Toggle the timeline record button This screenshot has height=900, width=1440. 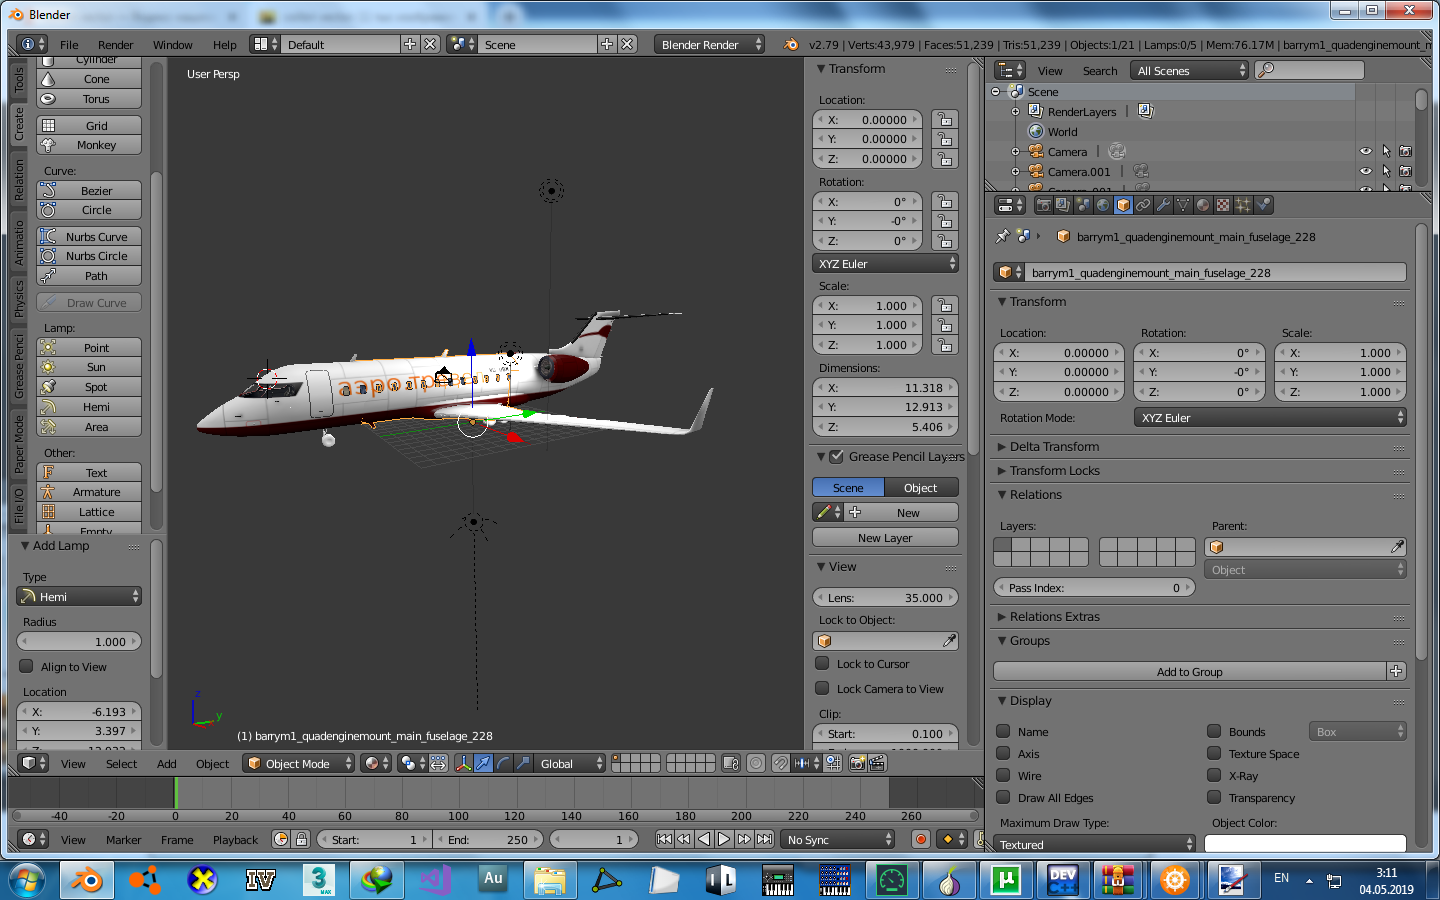coord(921,839)
